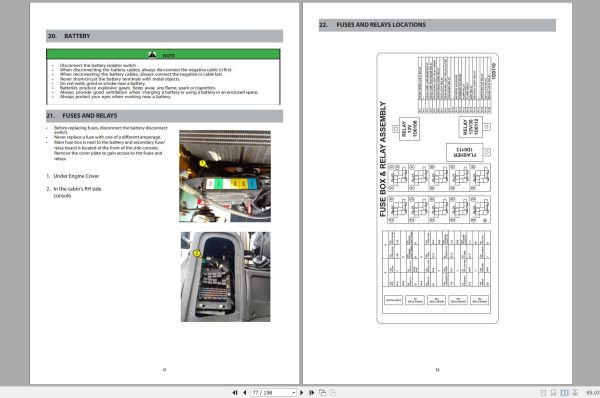The height and width of the screenshot is (398, 600).
Task: Go to the next page
Action: 302,393
